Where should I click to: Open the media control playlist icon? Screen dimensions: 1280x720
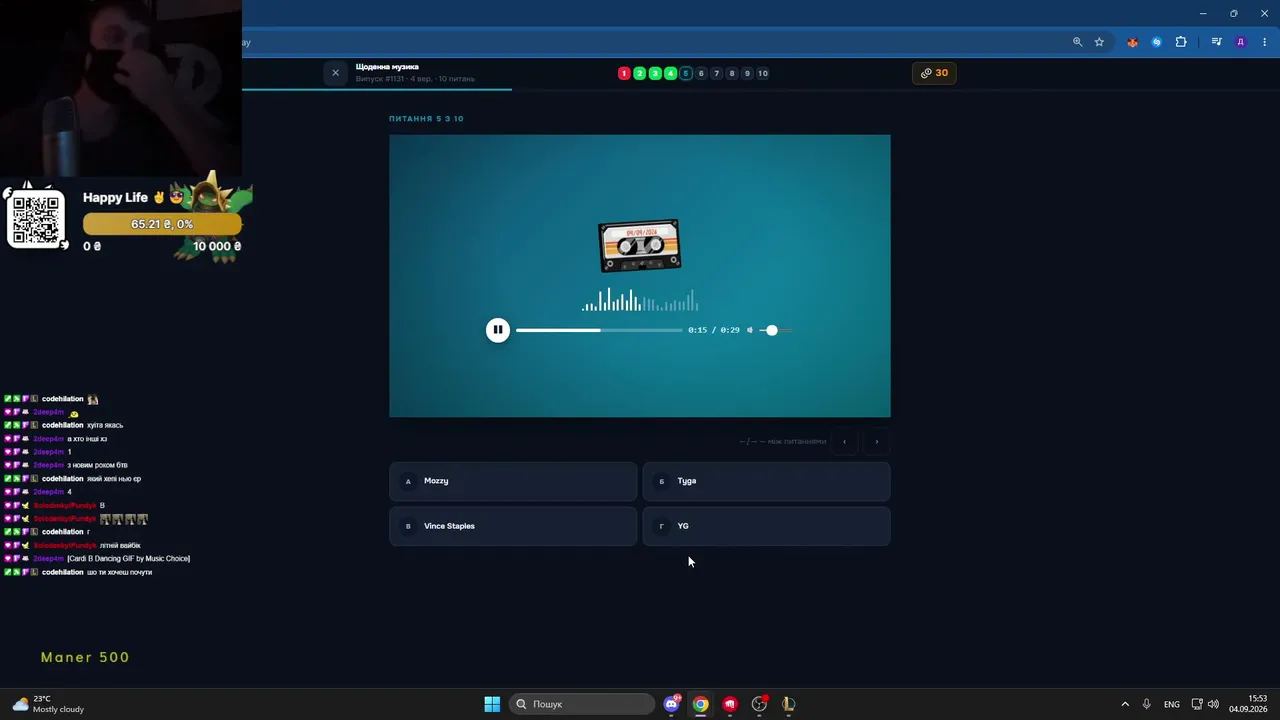(x=1216, y=42)
